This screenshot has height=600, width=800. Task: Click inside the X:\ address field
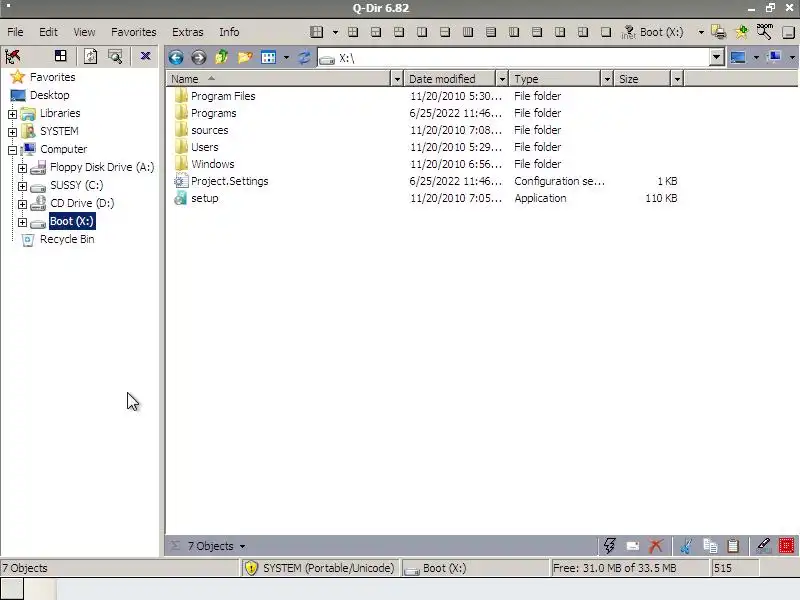coord(513,58)
